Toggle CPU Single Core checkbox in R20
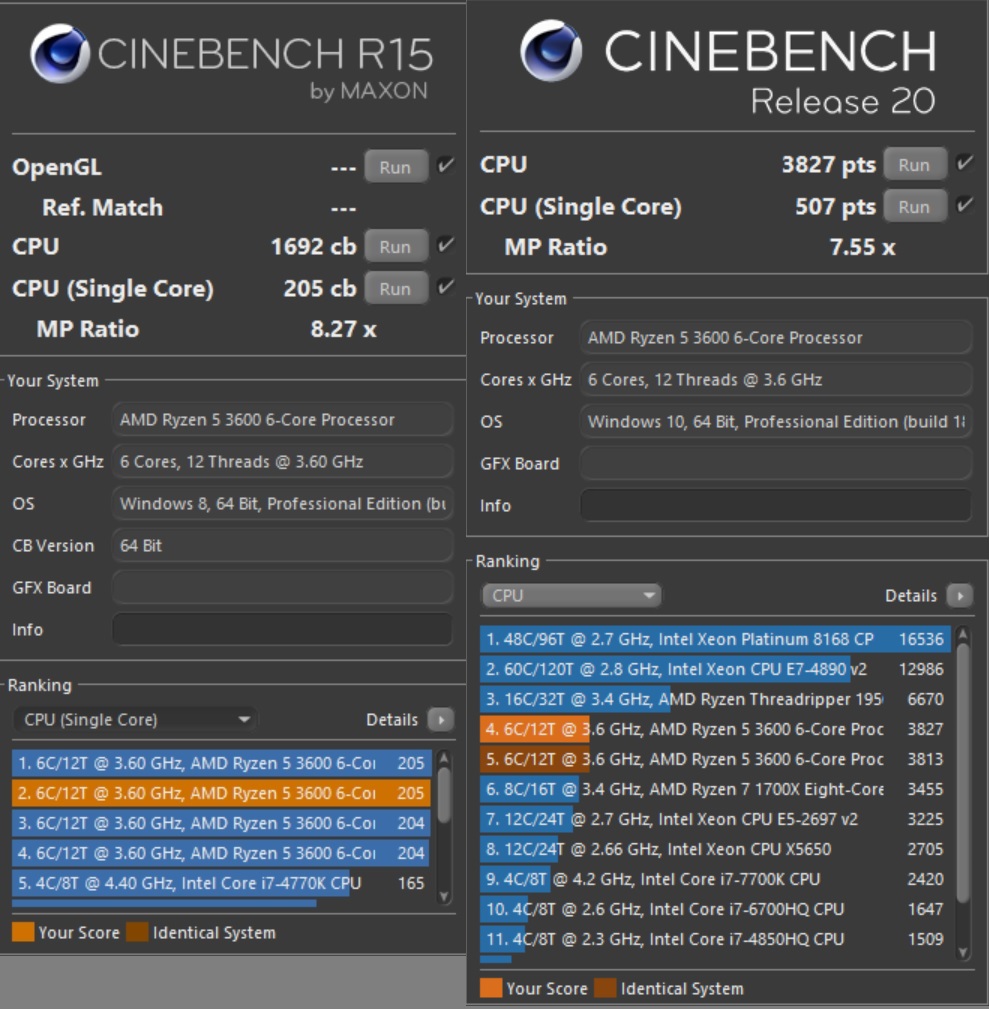This screenshot has height=1009, width=989. 964,205
